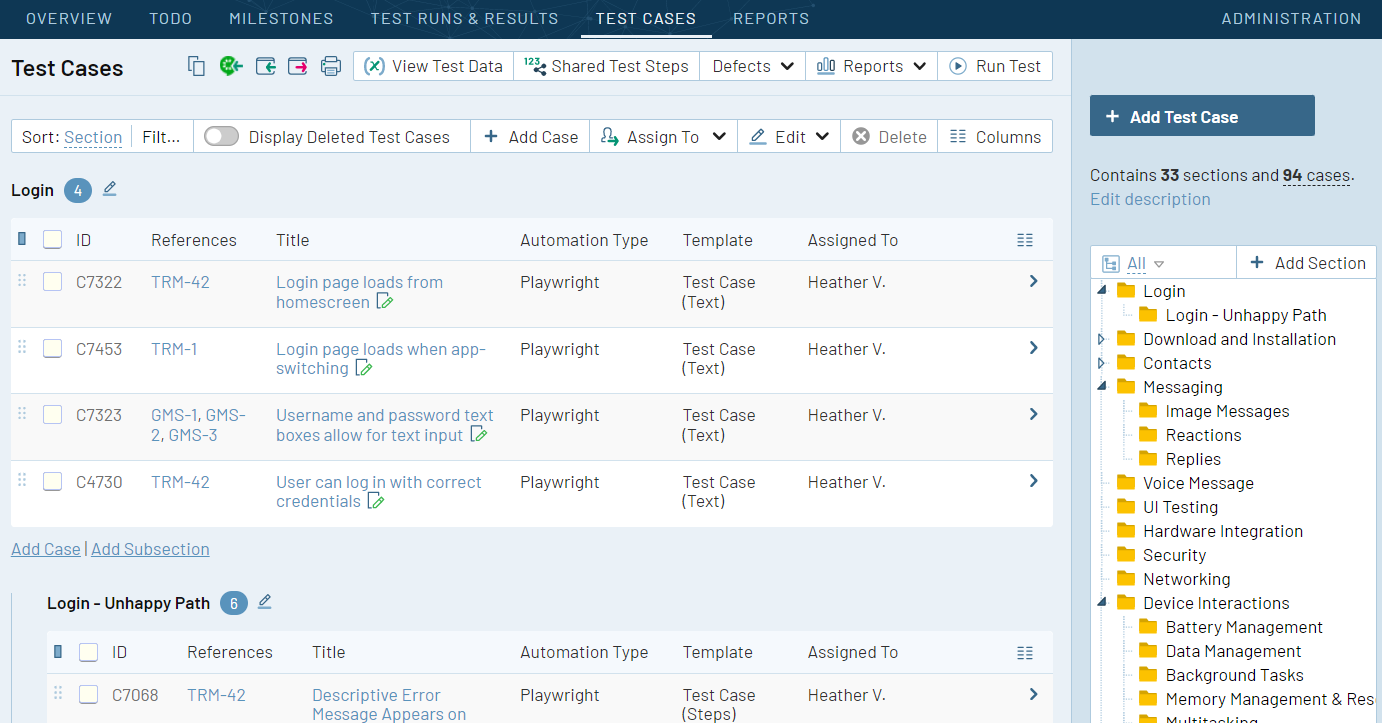Edit the Login section name via pencil icon

point(110,189)
